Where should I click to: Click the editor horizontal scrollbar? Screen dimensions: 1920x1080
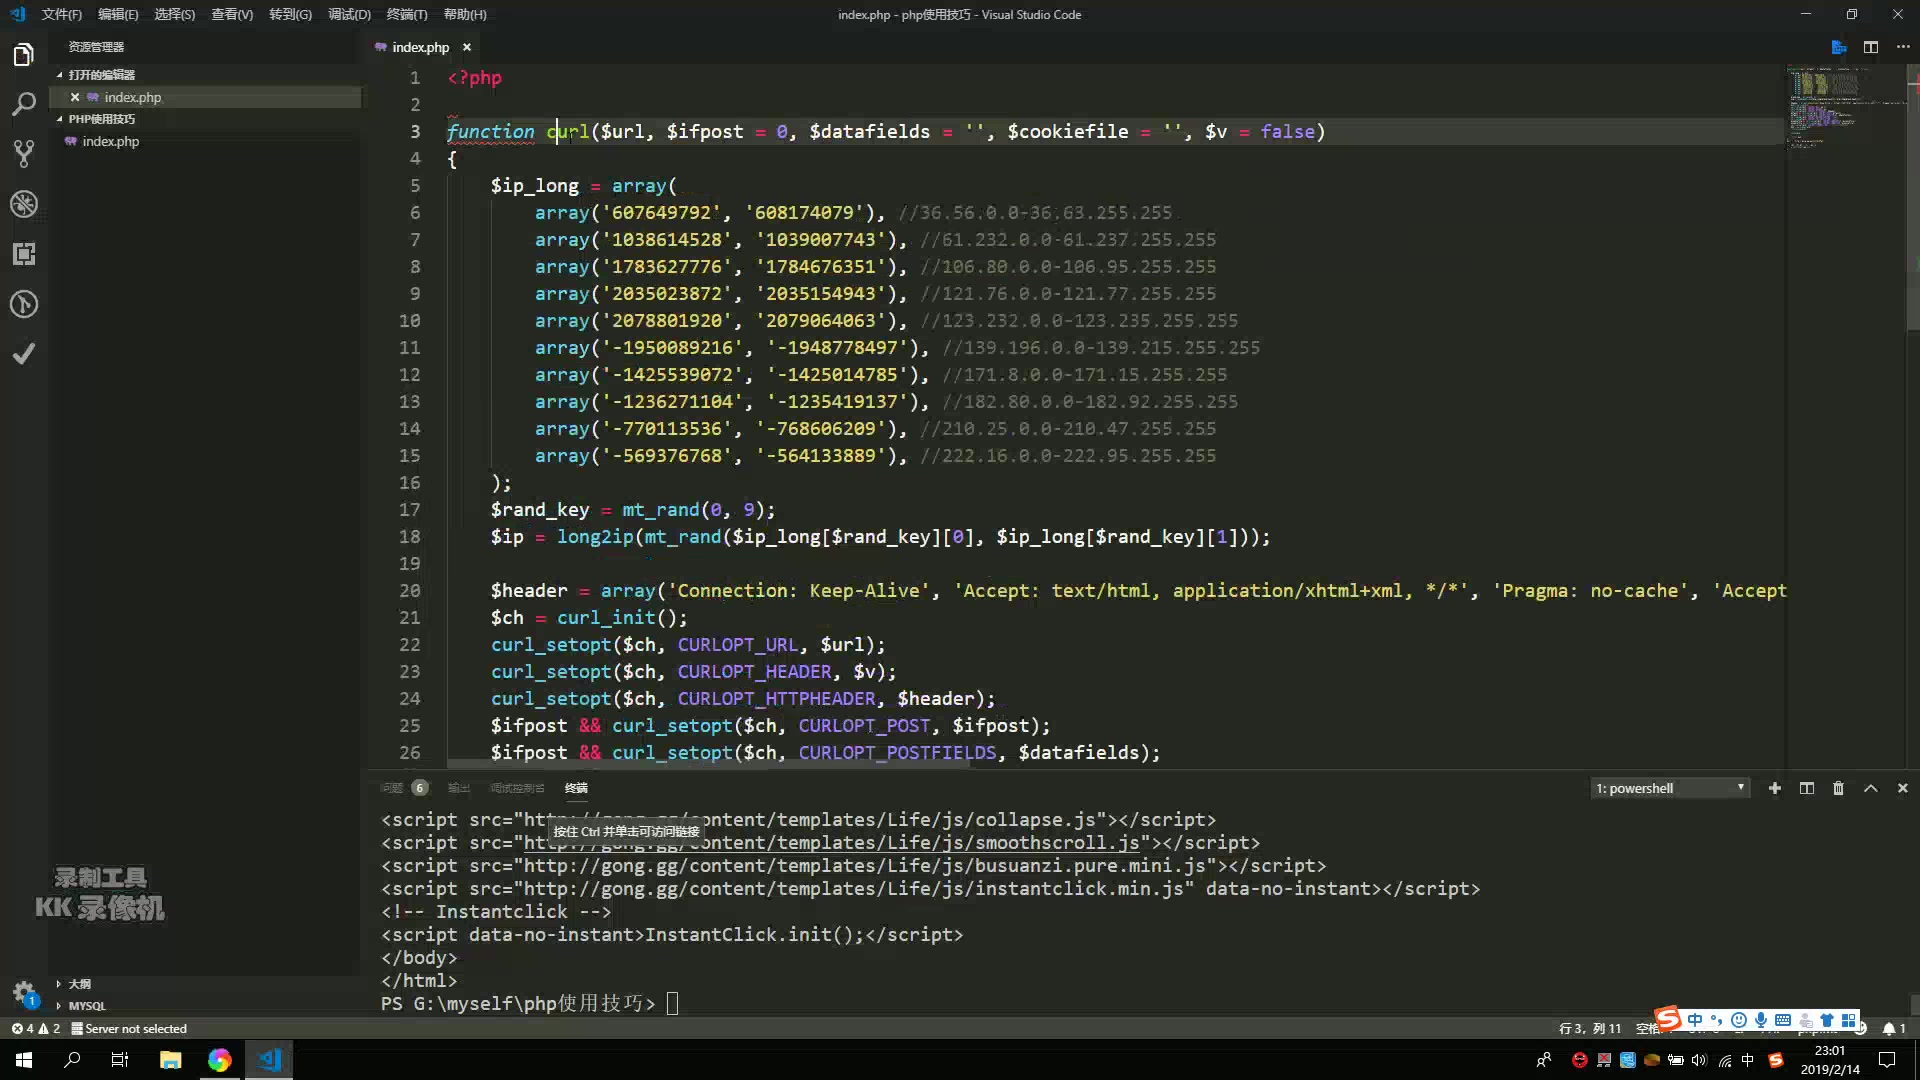(x=710, y=765)
